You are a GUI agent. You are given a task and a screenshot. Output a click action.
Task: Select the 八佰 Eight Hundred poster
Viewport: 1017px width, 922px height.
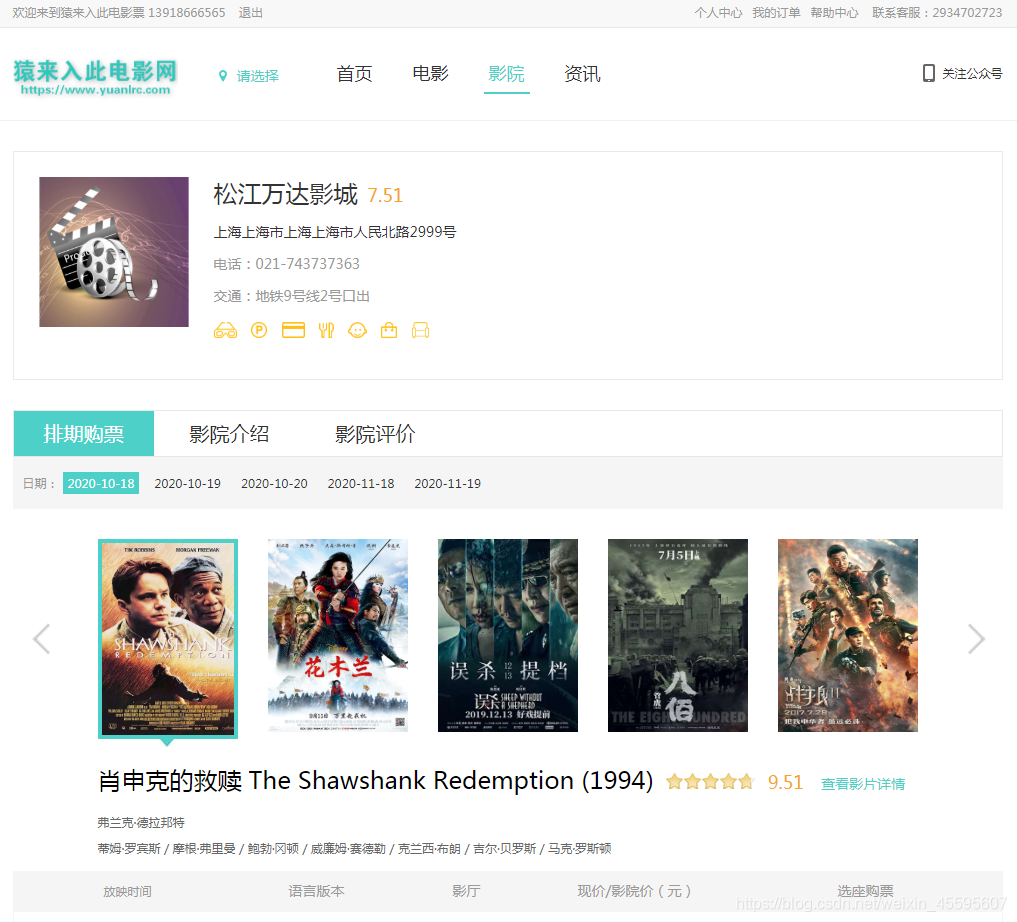(x=678, y=635)
